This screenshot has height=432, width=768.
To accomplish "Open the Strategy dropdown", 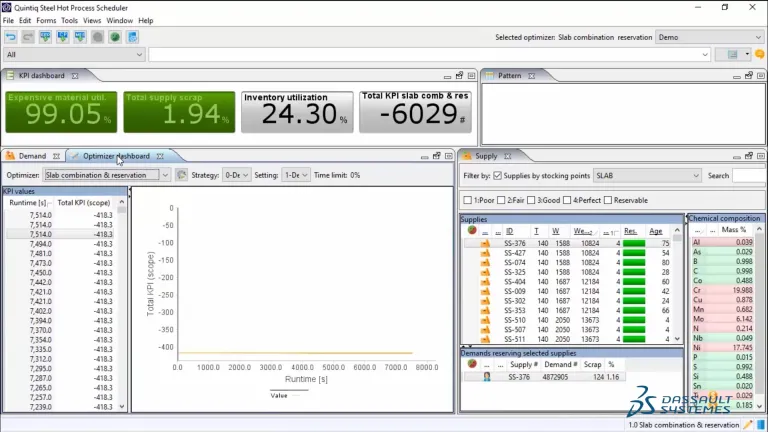I will [236, 175].
